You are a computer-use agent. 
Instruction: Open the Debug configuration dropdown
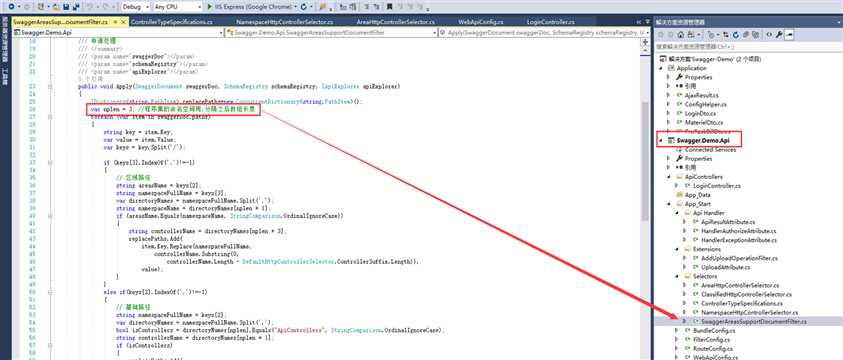[135, 7]
